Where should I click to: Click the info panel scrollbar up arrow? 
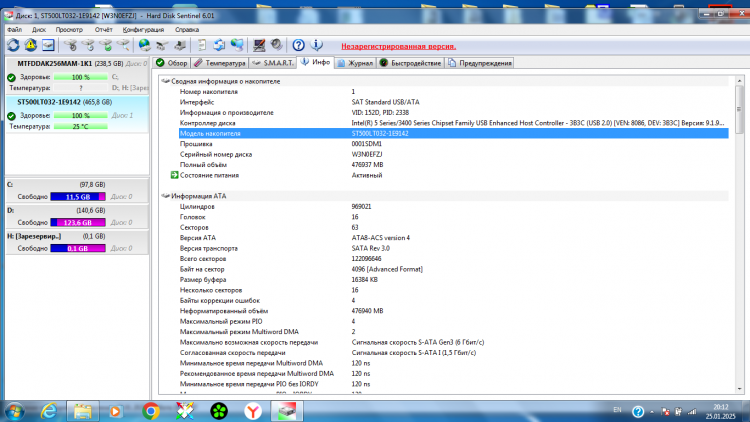coord(739,81)
